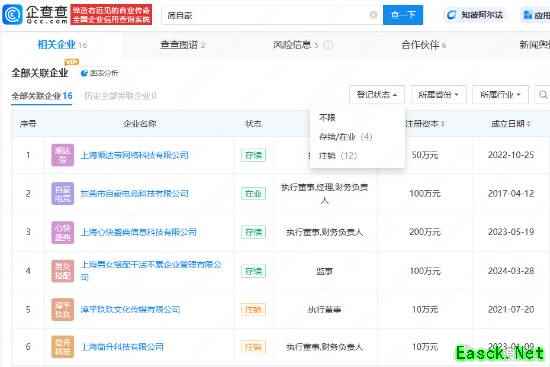Click the date 2022-10-25

(511, 155)
